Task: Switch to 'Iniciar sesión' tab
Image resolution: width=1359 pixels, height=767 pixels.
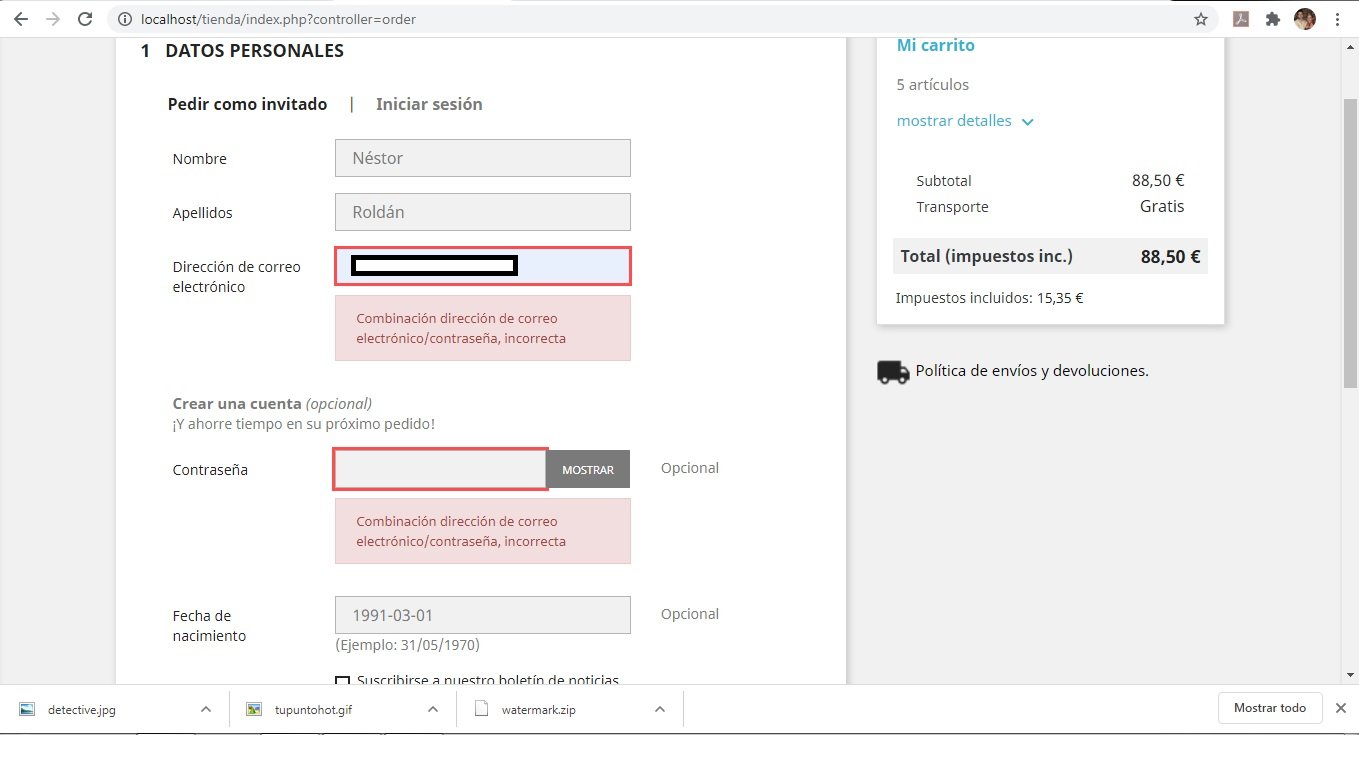Action: coord(429,104)
